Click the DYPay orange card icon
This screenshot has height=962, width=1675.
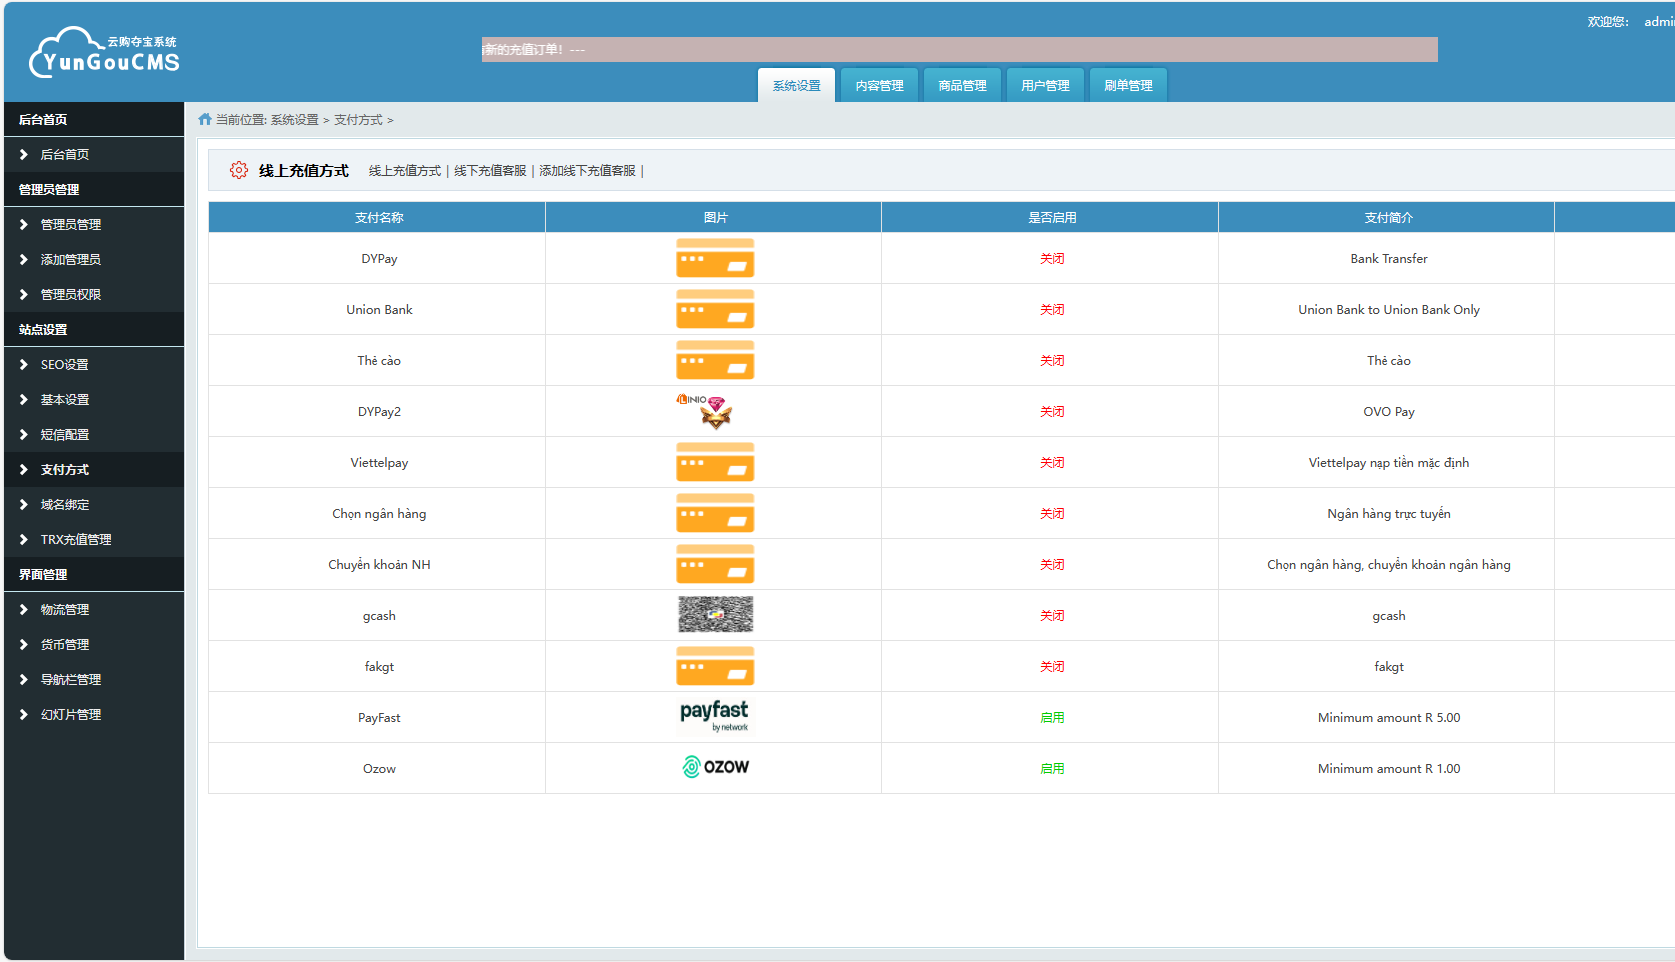click(715, 258)
